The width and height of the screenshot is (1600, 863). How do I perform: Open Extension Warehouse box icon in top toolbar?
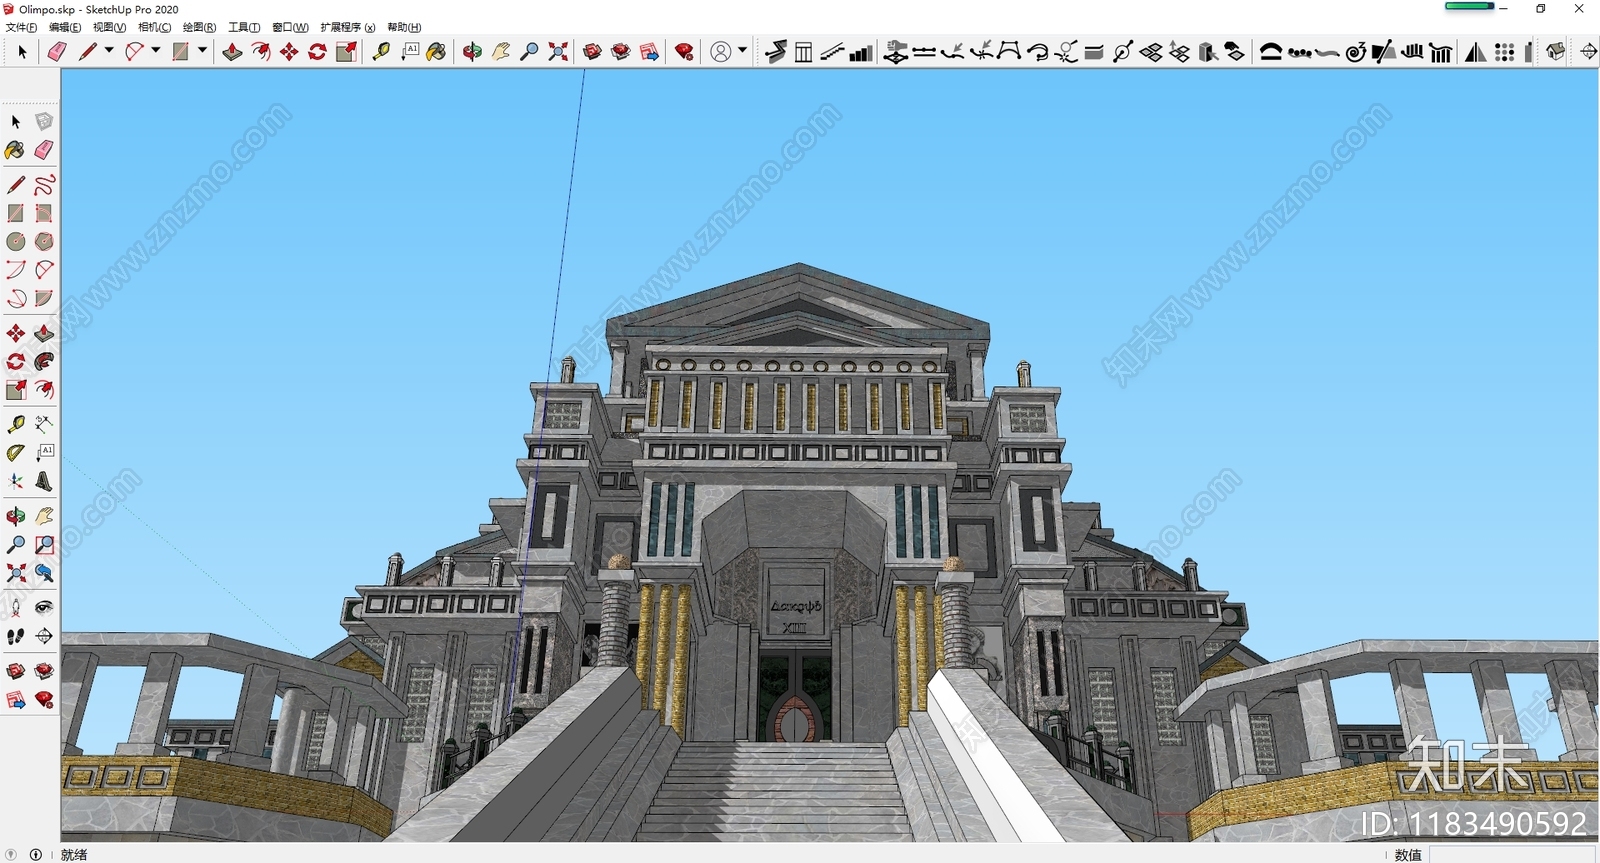click(x=621, y=52)
